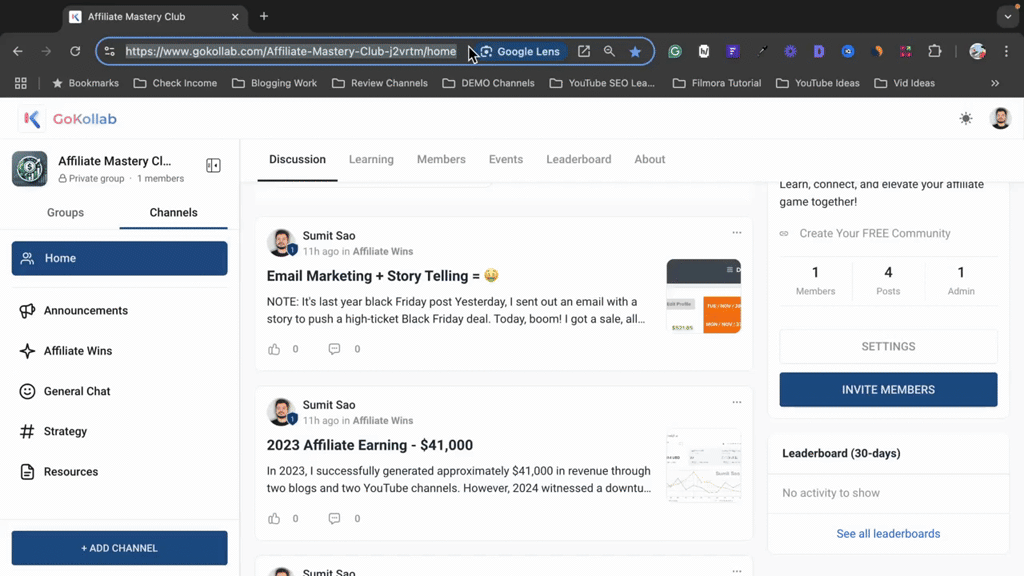Comment on the Email Marketing + Story Telling post
Image resolution: width=1024 pixels, height=576 pixels.
pos(334,349)
